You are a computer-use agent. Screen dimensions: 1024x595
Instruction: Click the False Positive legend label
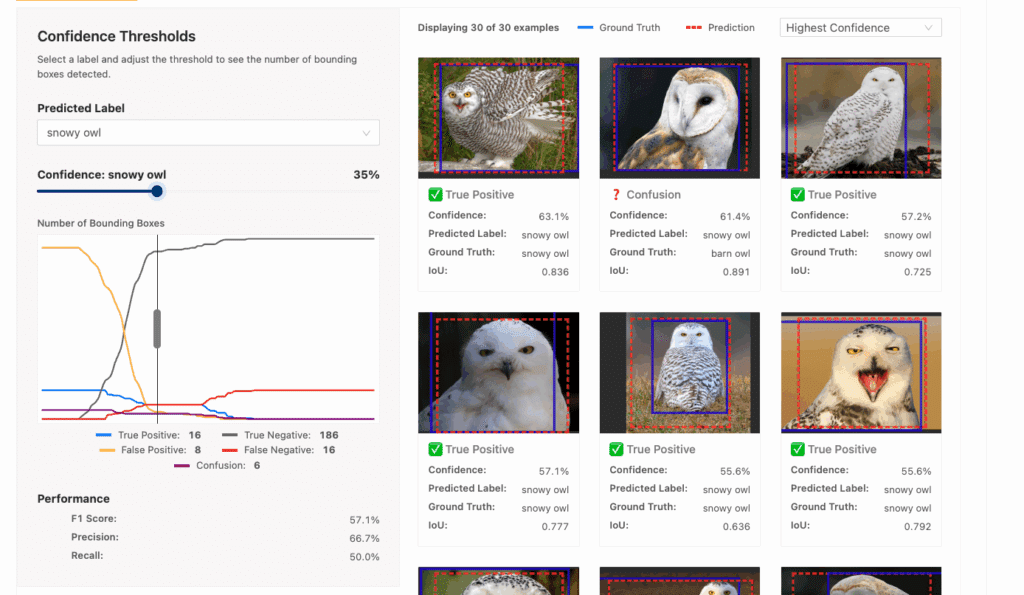(153, 450)
